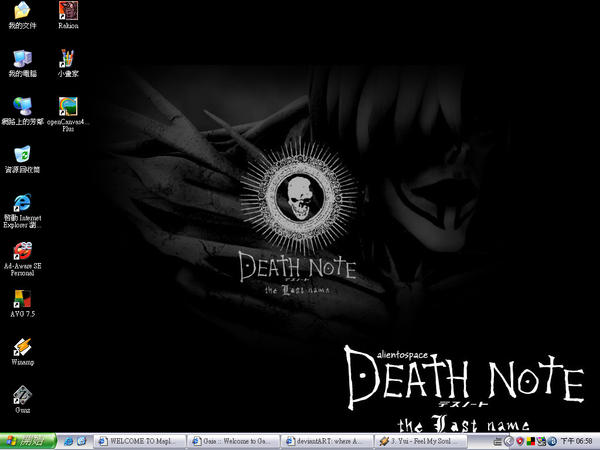This screenshot has width=600, height=450.
Task: Click the blue Bluetooth tray icon
Action: (x=552, y=442)
